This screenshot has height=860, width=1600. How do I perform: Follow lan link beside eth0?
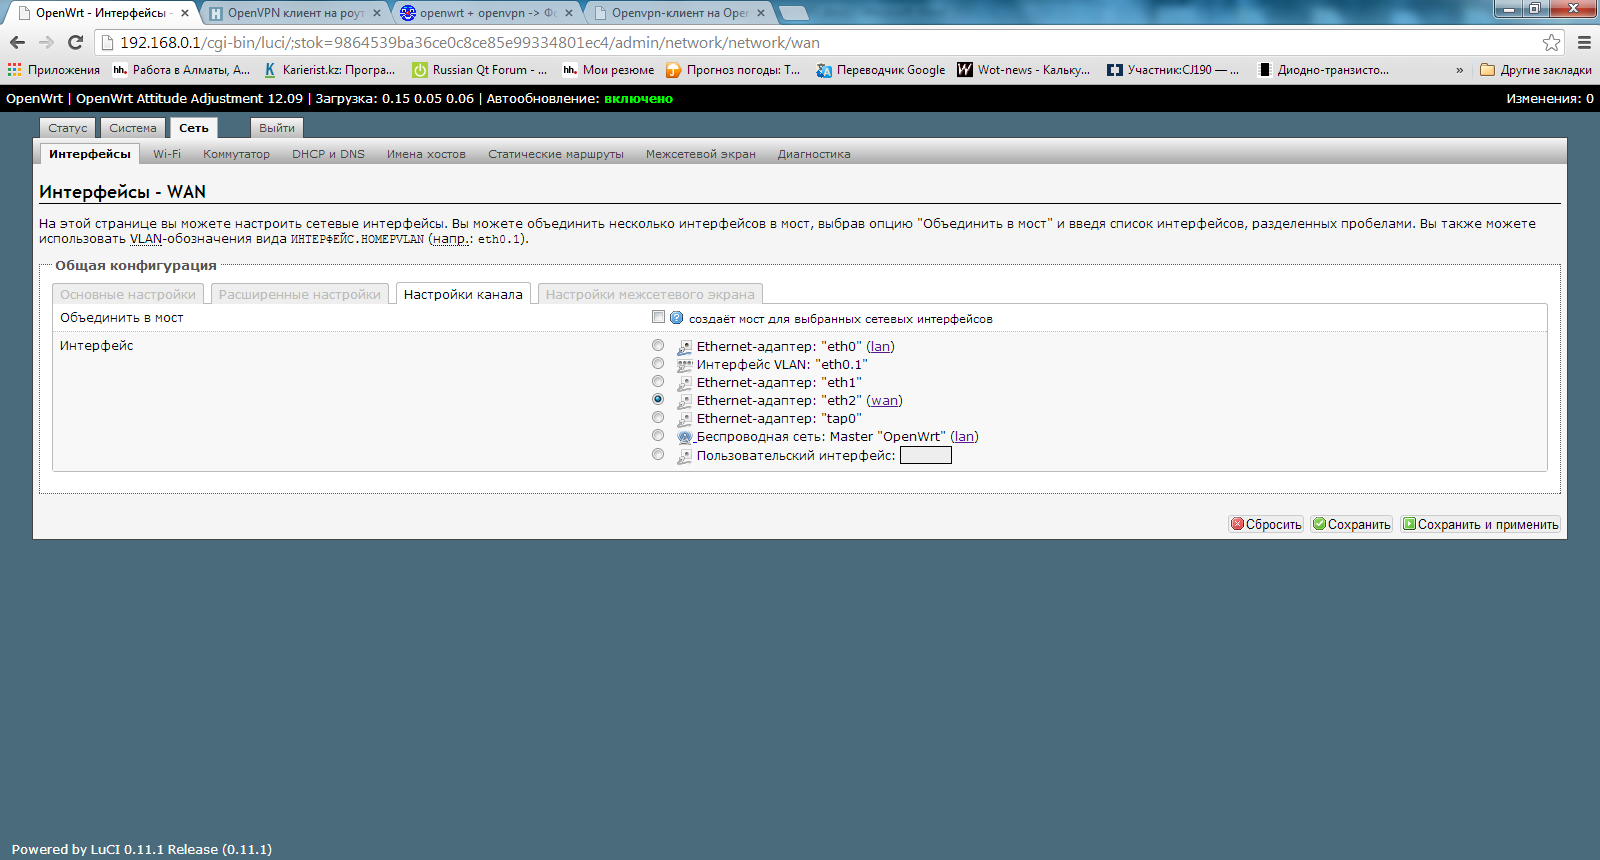880,347
